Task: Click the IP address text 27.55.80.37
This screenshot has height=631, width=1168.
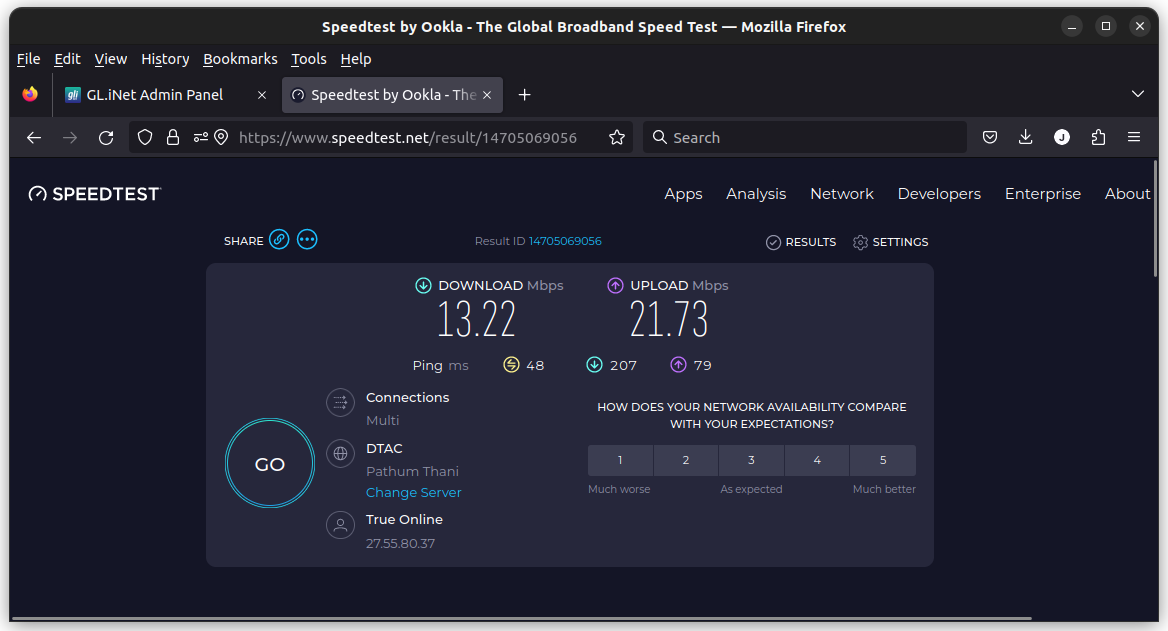Action: (400, 543)
